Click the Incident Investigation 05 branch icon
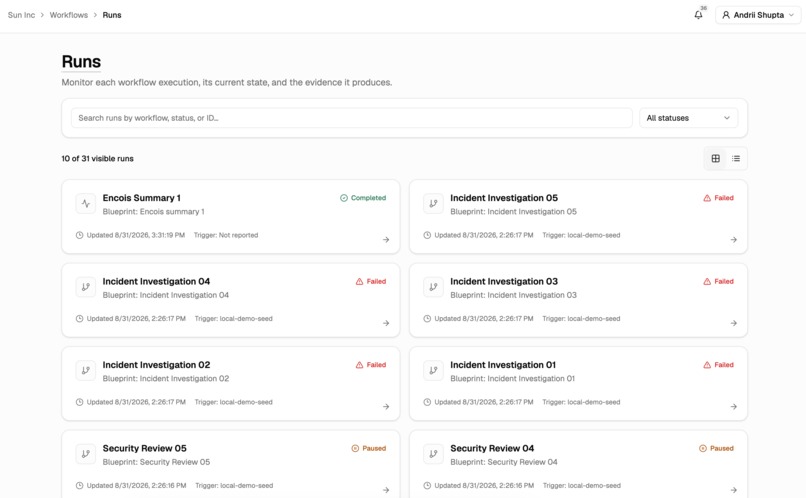This screenshot has width=806, height=498. 433,204
